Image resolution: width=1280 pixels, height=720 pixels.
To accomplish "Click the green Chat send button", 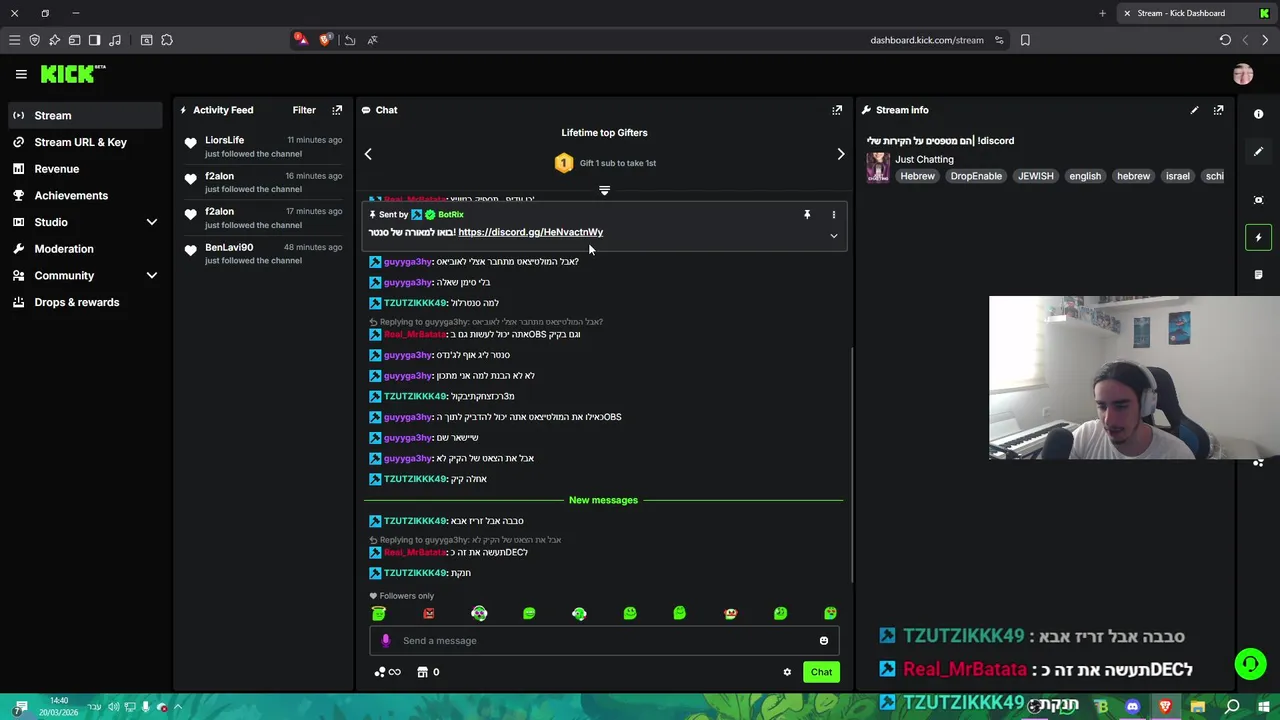I will pyautogui.click(x=821, y=672).
